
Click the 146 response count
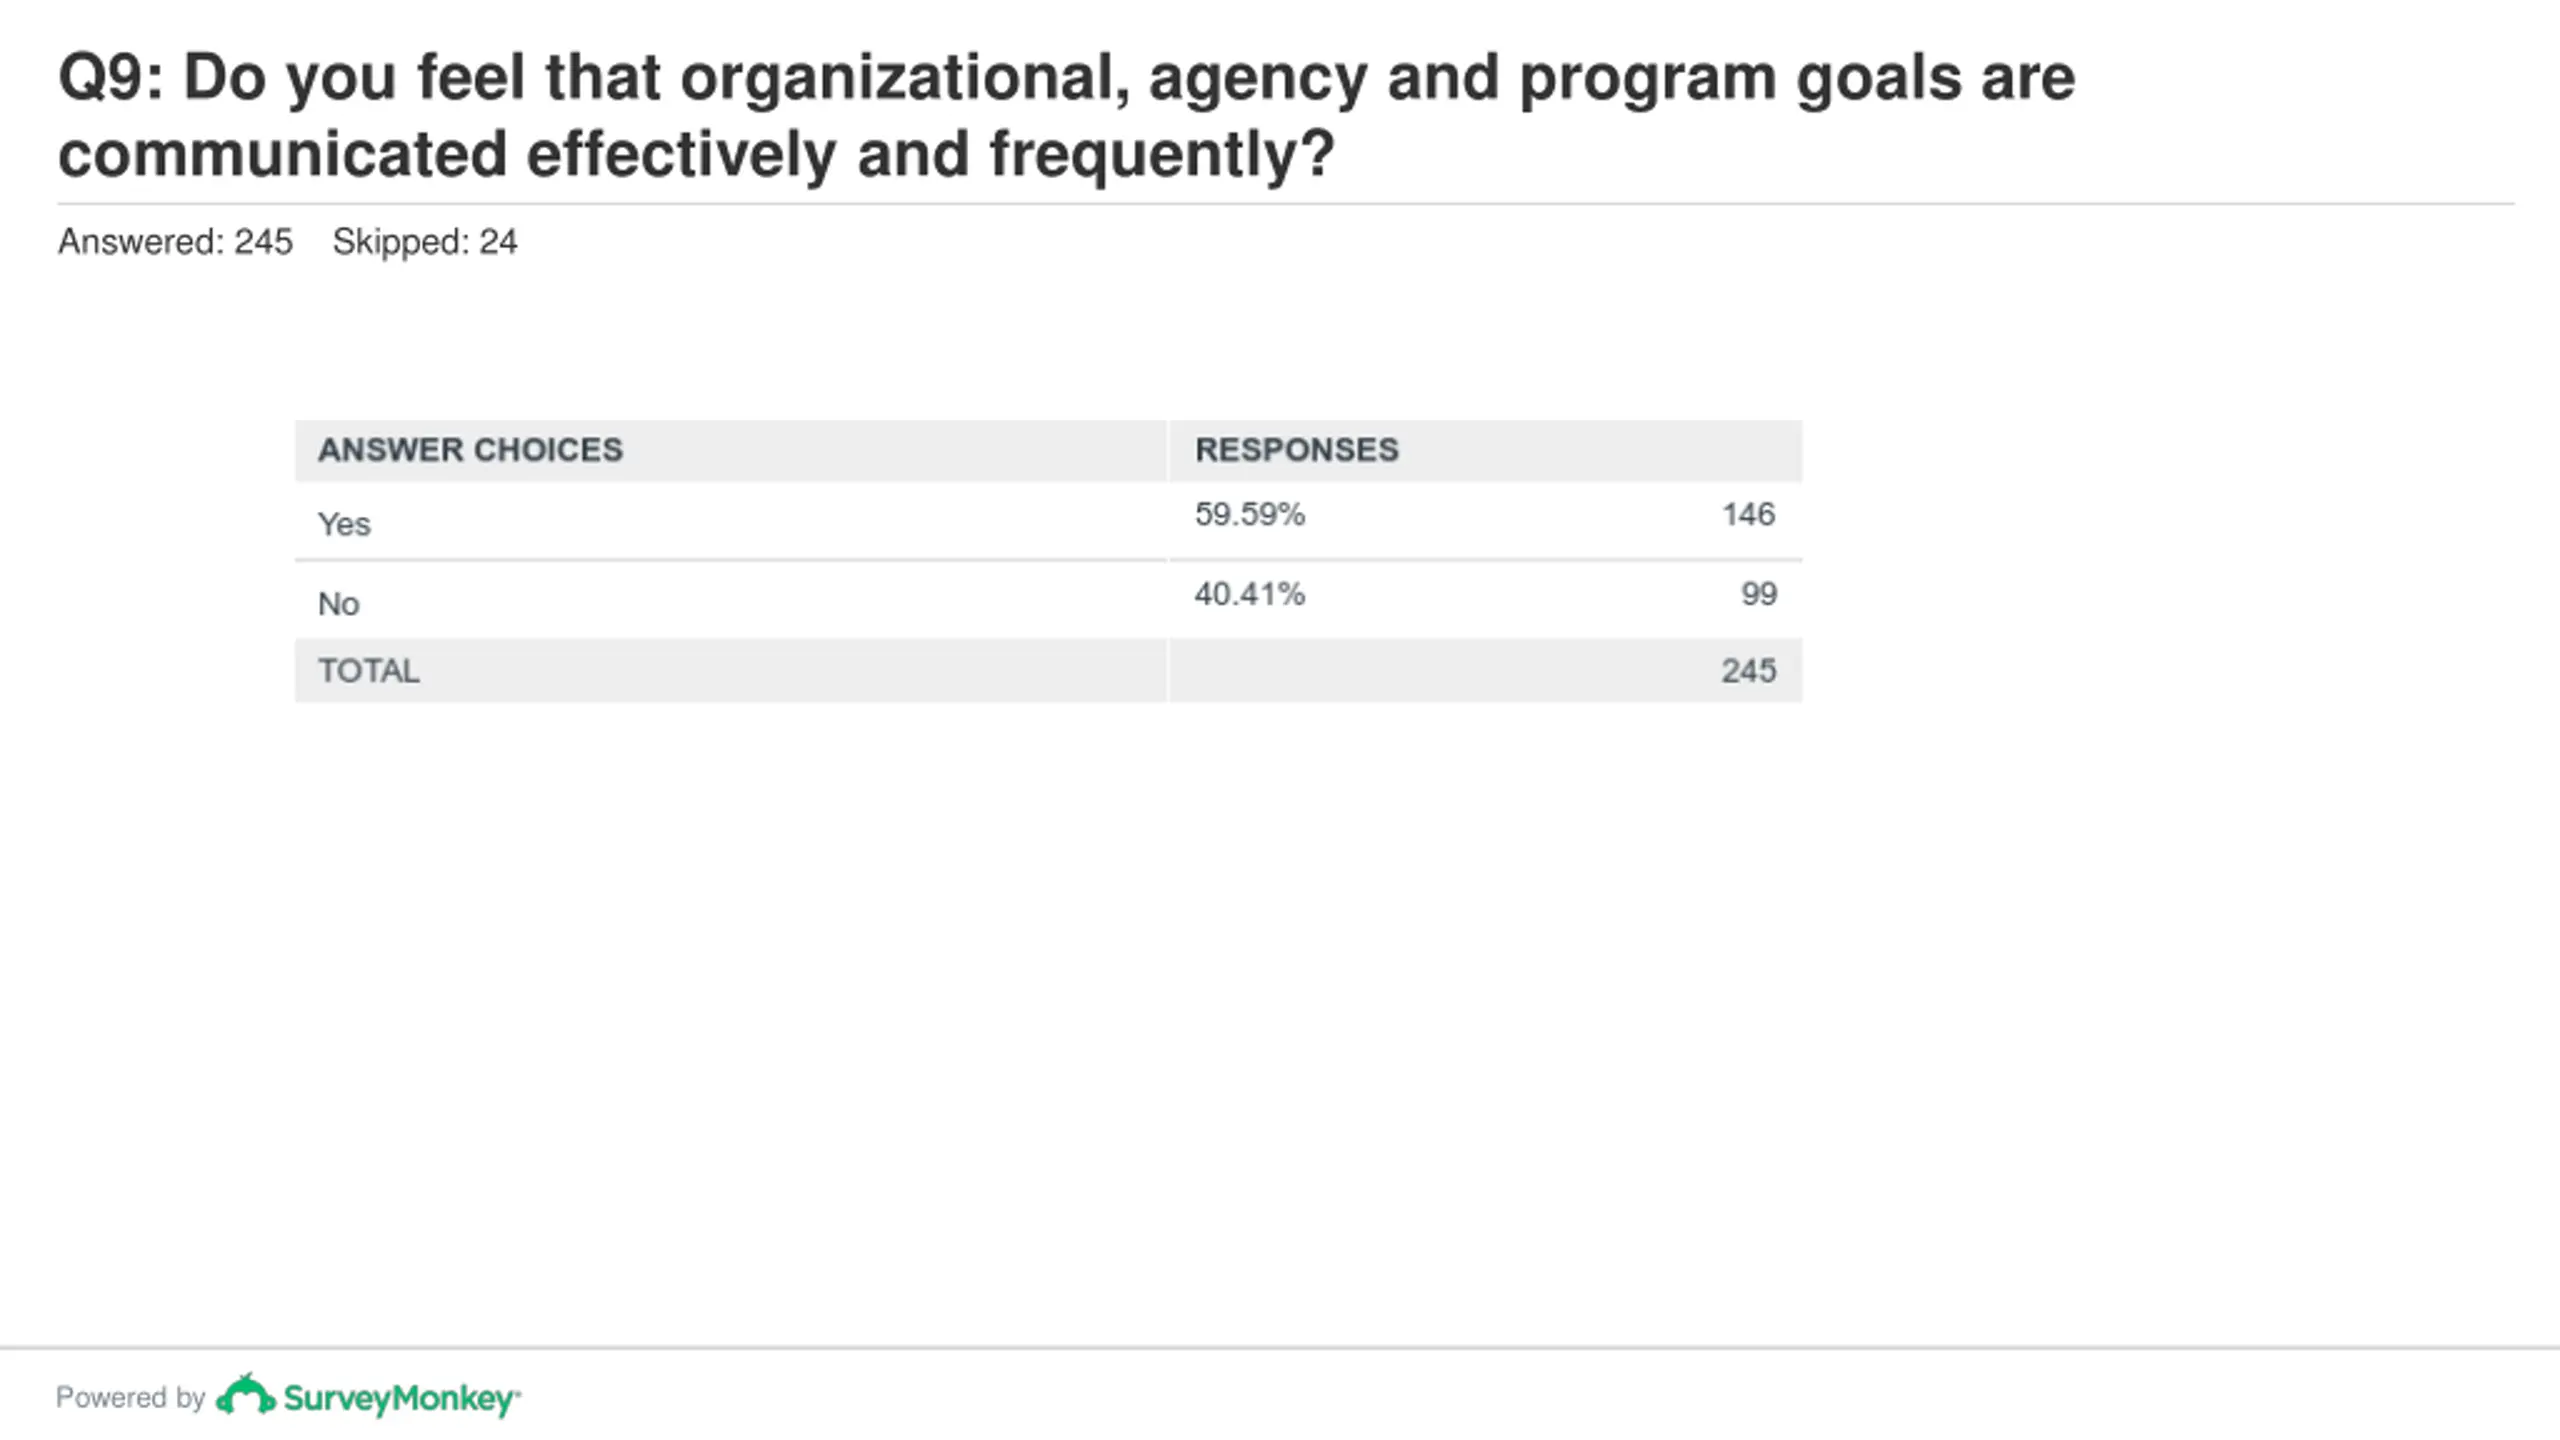coord(1749,514)
